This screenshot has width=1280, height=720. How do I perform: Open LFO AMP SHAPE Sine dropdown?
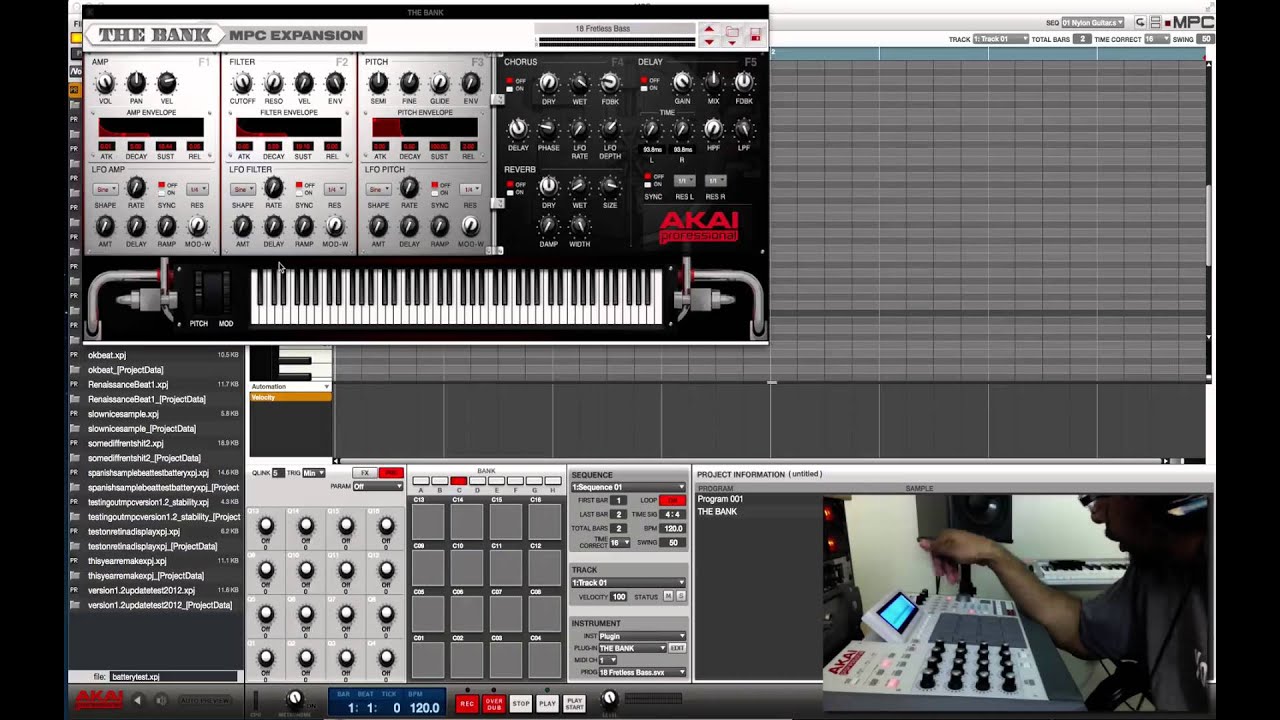[x=105, y=189]
